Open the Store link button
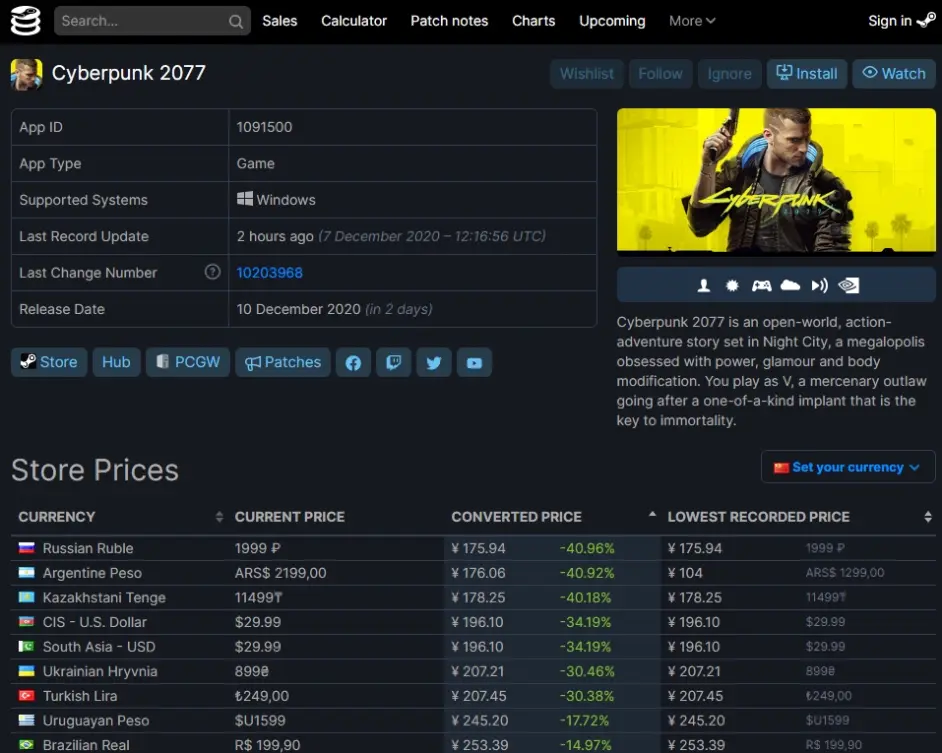Viewport: 942px width, 753px height. pos(49,362)
